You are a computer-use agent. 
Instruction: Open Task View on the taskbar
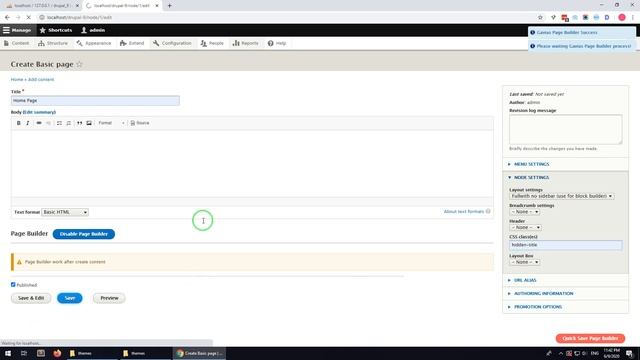pos(24,353)
